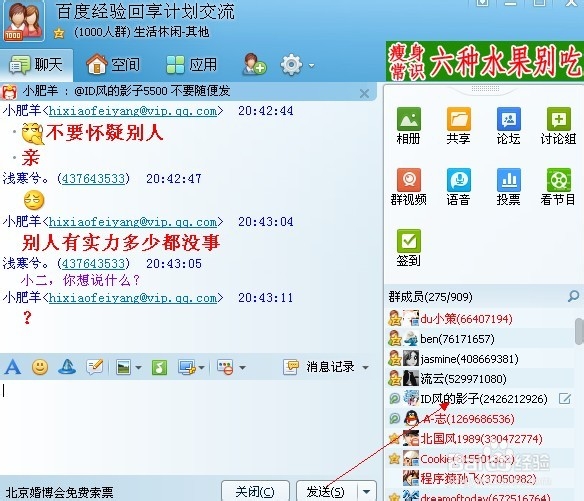584x501 pixels.
Task: Select member jasmine(408669381)
Action: 480,359
